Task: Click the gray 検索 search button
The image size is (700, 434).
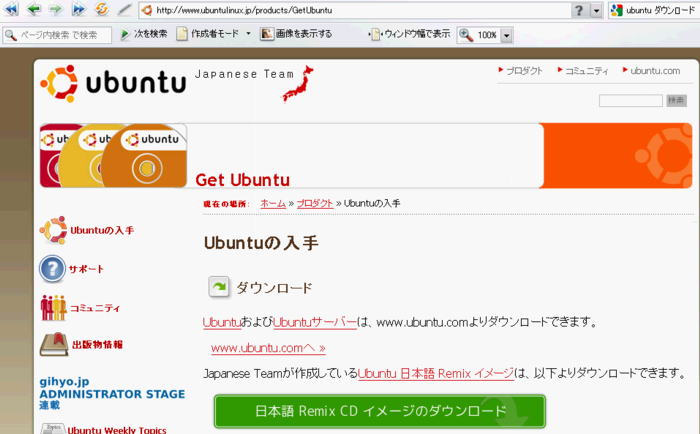Action: [676, 100]
